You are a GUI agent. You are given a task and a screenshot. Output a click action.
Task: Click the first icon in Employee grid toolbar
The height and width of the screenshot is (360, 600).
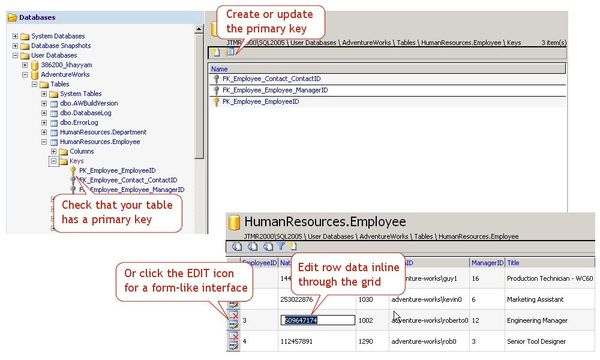[237, 246]
